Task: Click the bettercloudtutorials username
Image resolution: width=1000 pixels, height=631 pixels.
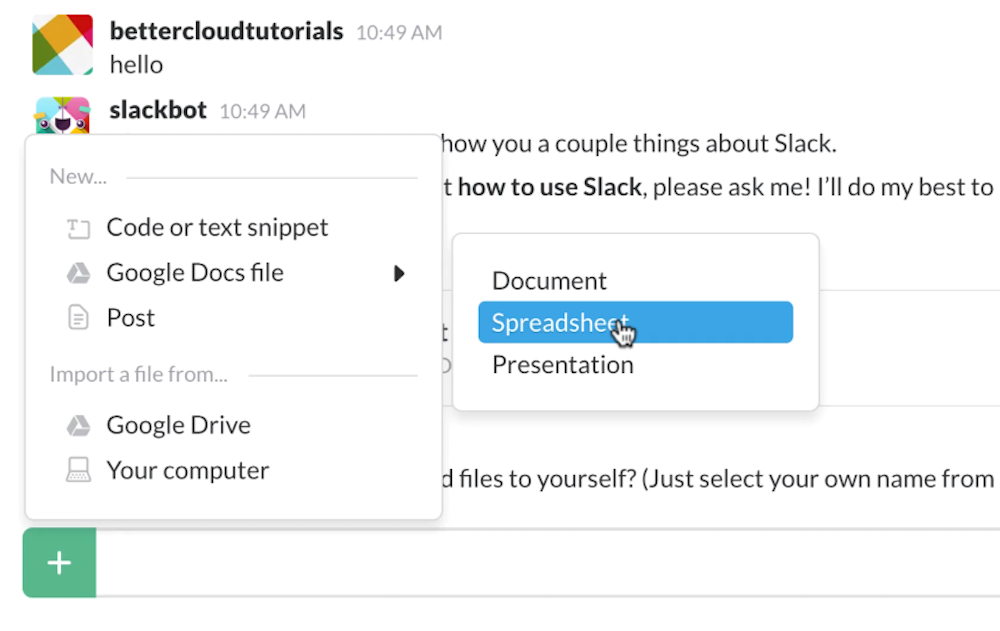Action: 226,31
